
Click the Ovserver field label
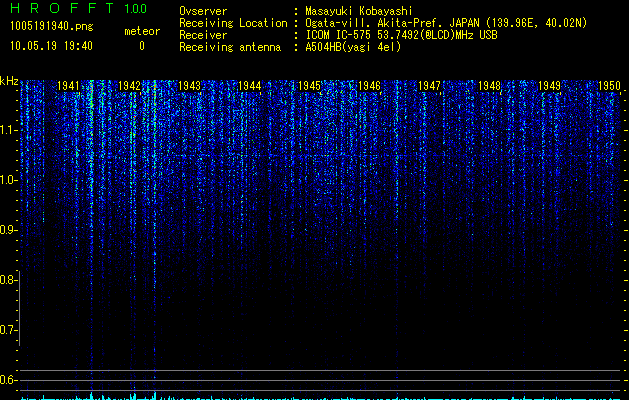[203, 11]
